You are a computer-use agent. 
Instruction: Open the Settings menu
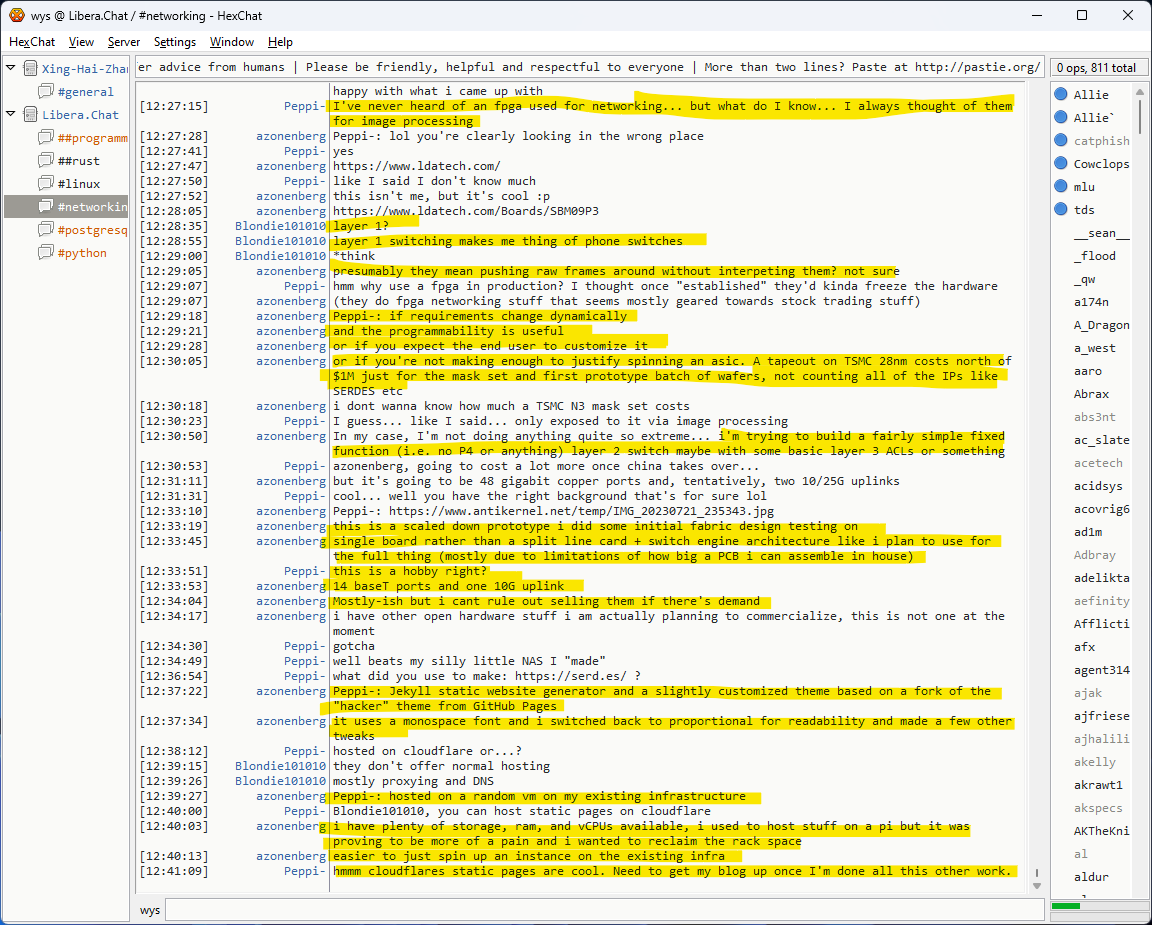[175, 42]
